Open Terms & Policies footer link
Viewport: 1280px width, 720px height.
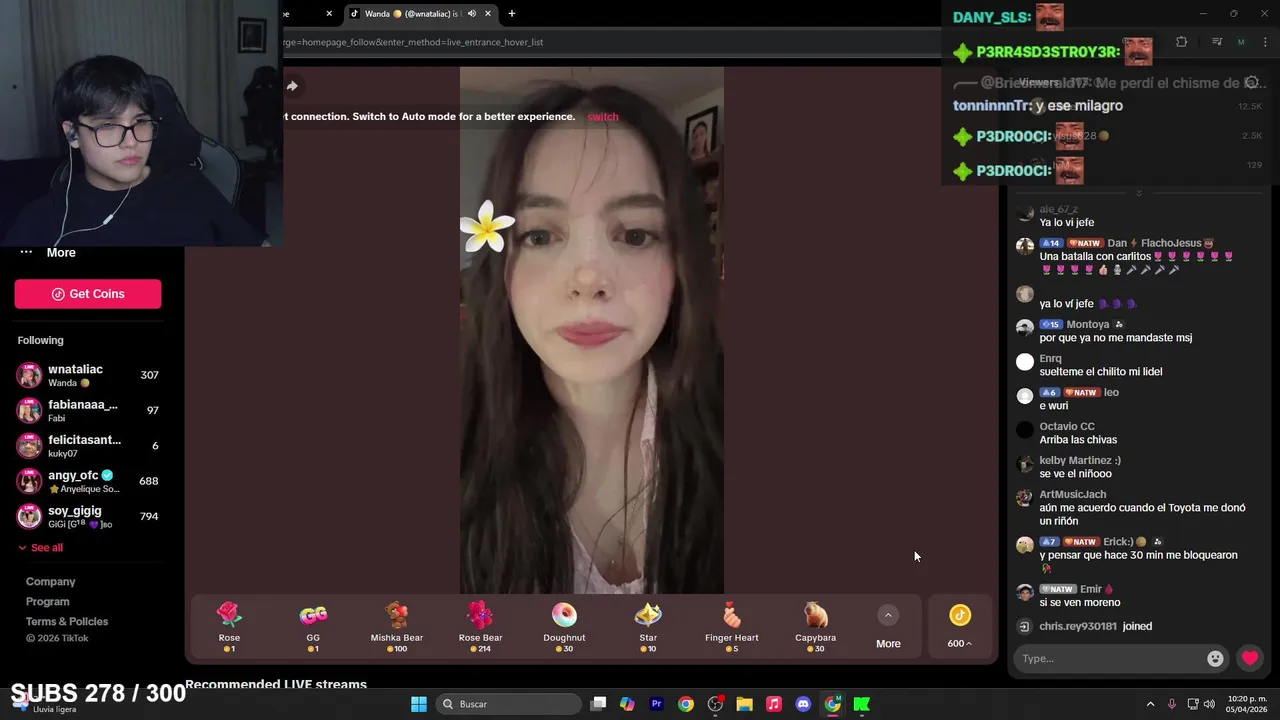point(67,622)
